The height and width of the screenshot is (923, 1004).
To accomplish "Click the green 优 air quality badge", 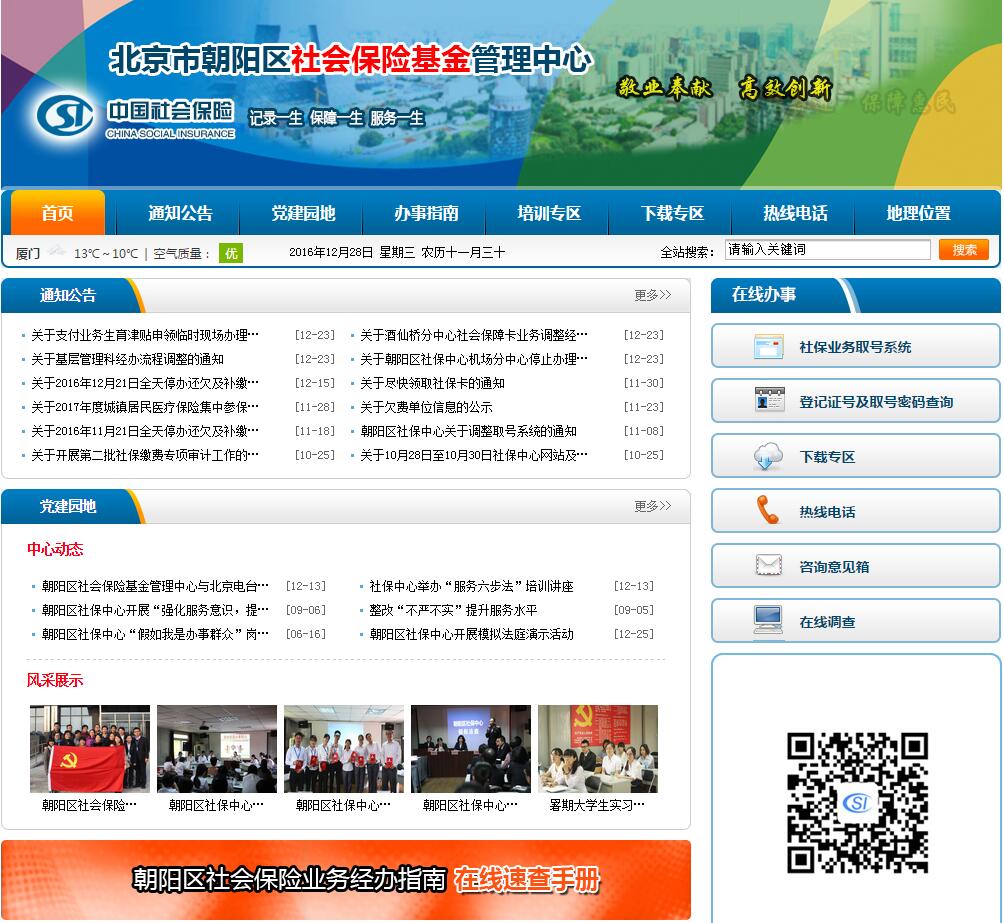I will [x=231, y=253].
